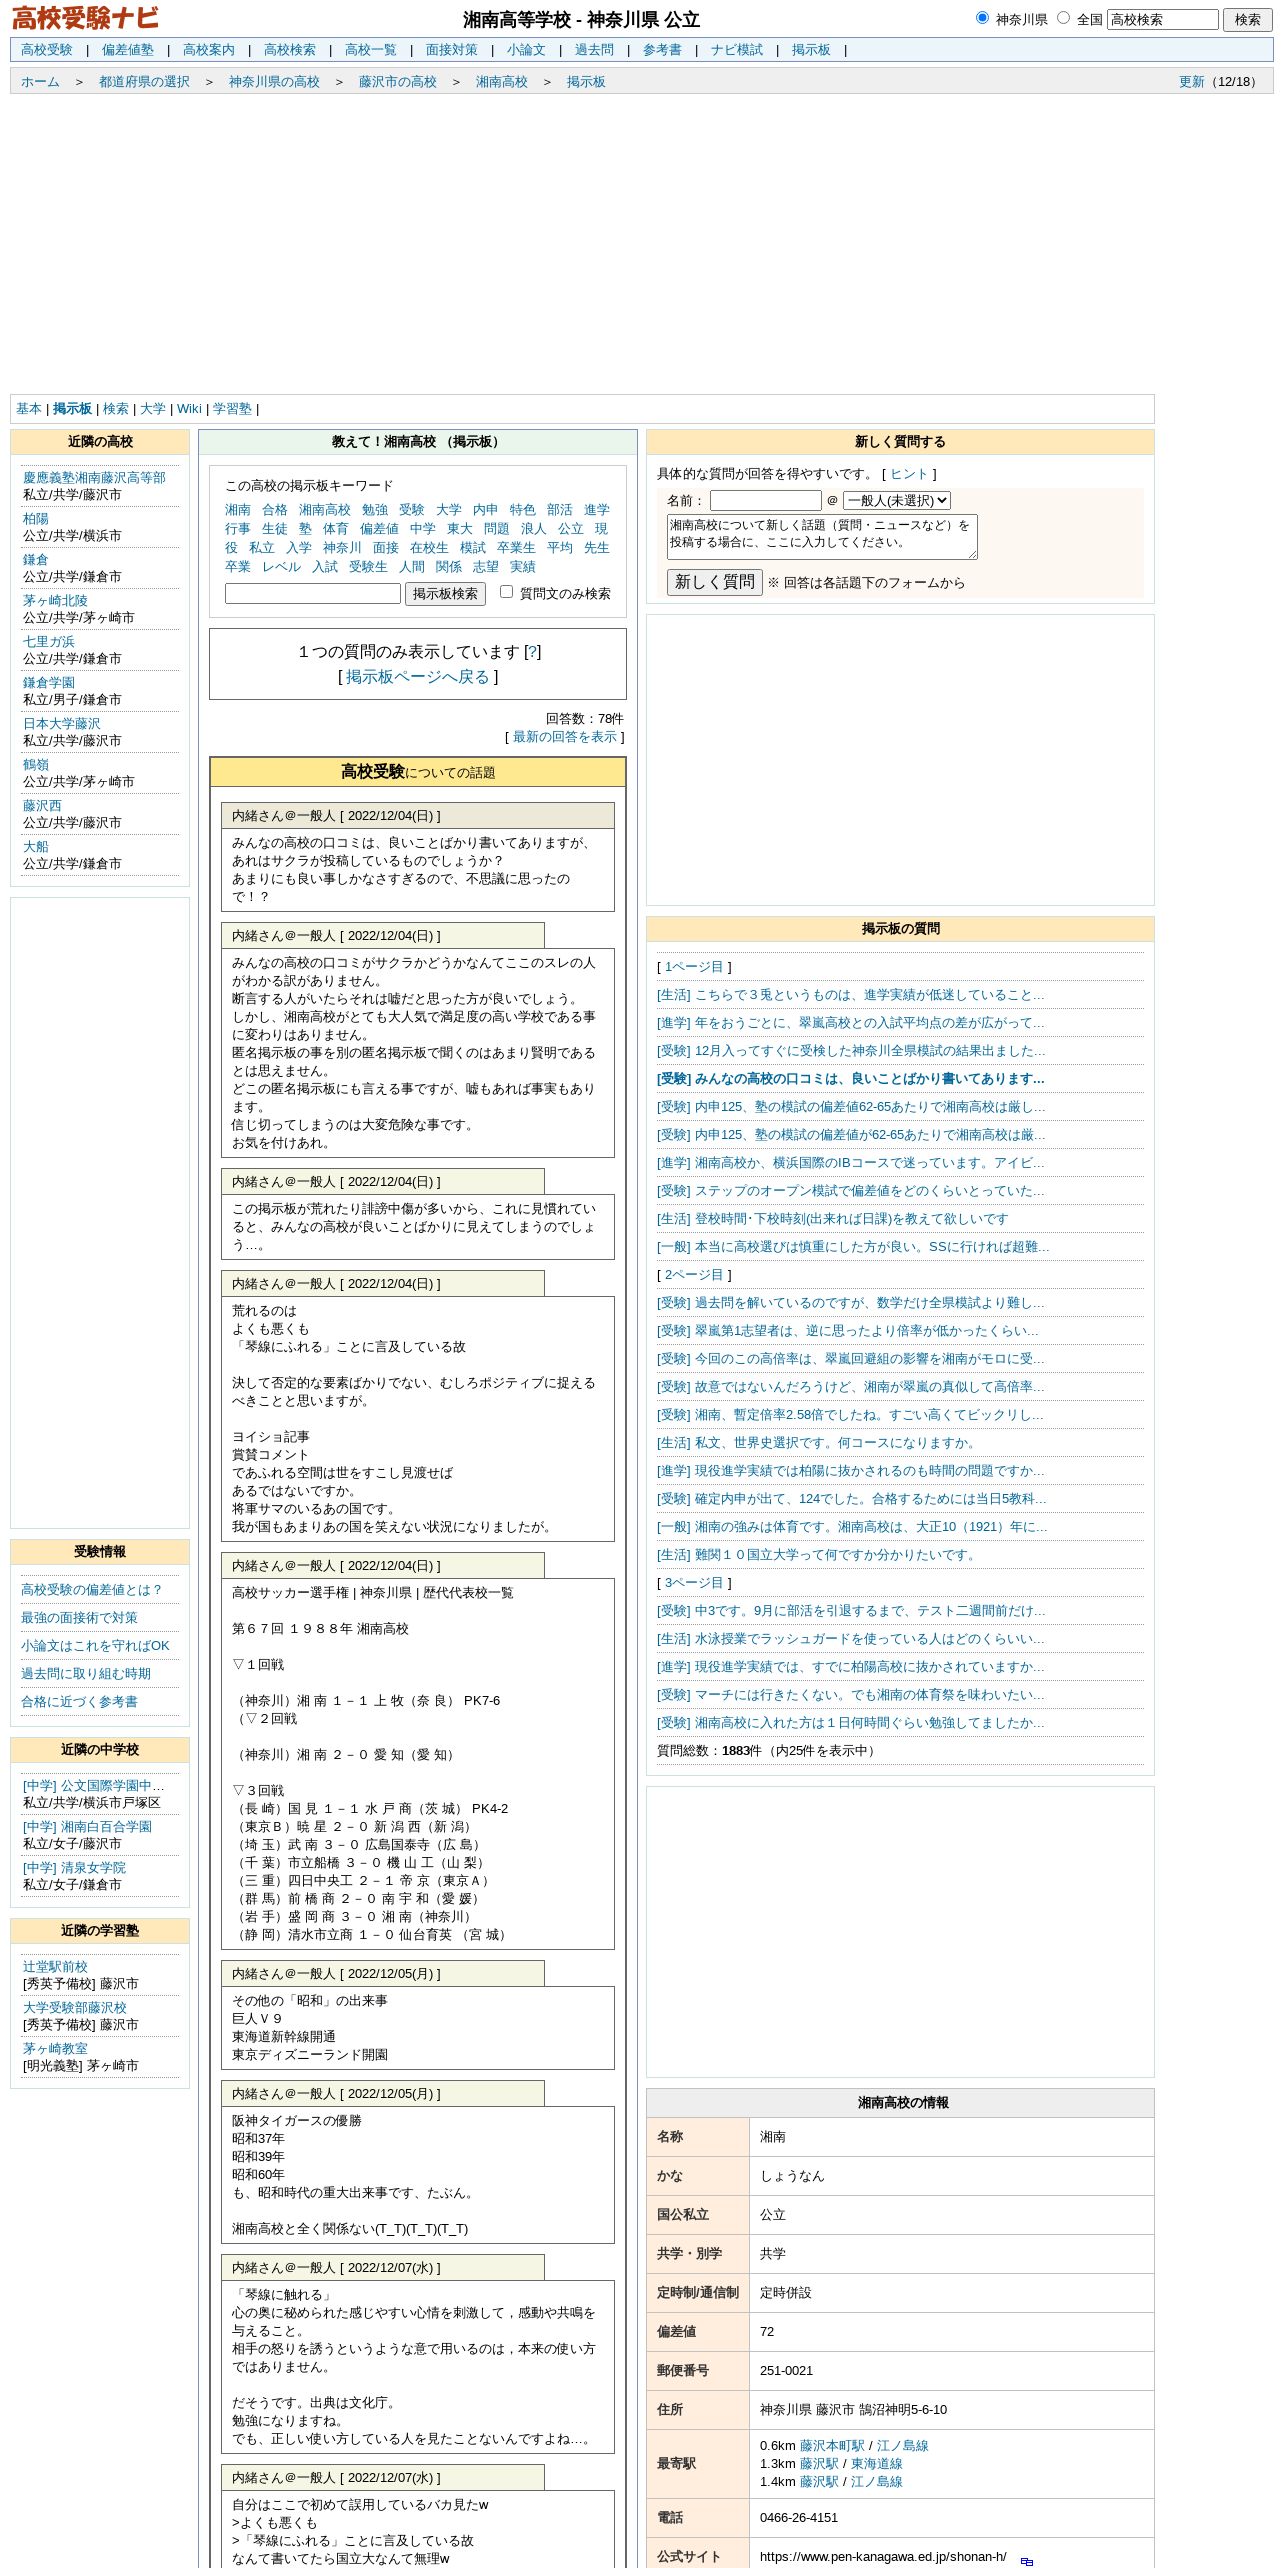Viewport: 1284px width, 2568px height.
Task: Tick the 質問文のみ検索 checkbox
Action: pyautogui.click(x=506, y=592)
